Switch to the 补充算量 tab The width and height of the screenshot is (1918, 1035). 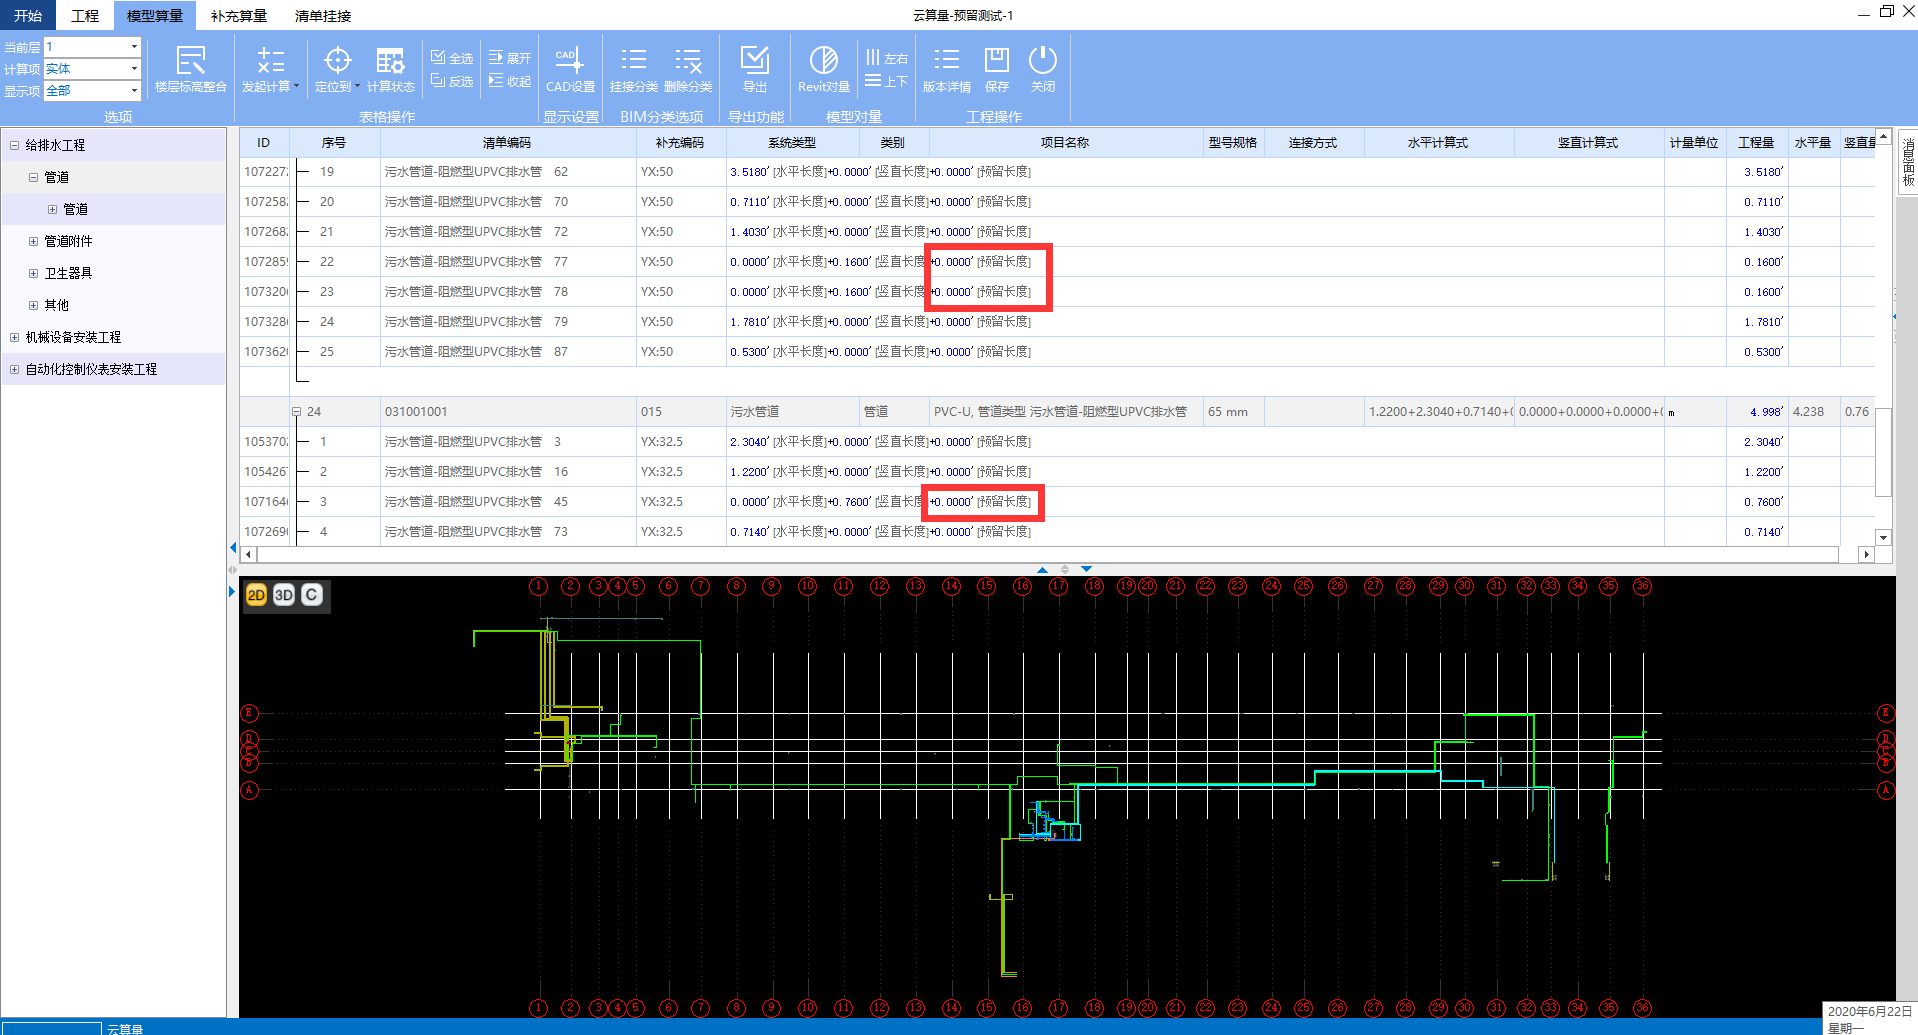click(x=238, y=16)
